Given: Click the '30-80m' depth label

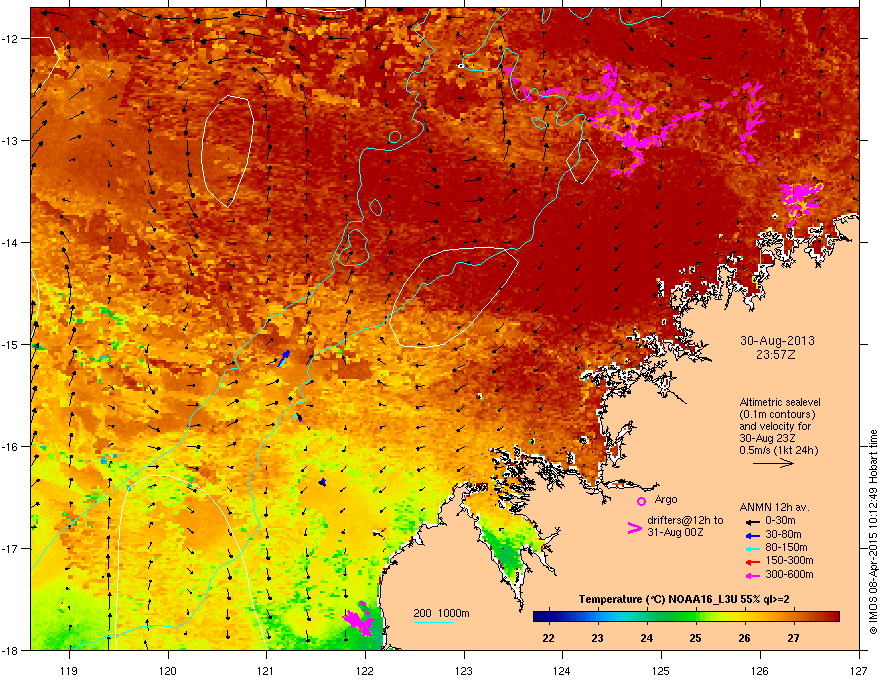Looking at the screenshot, I should point(783,535).
